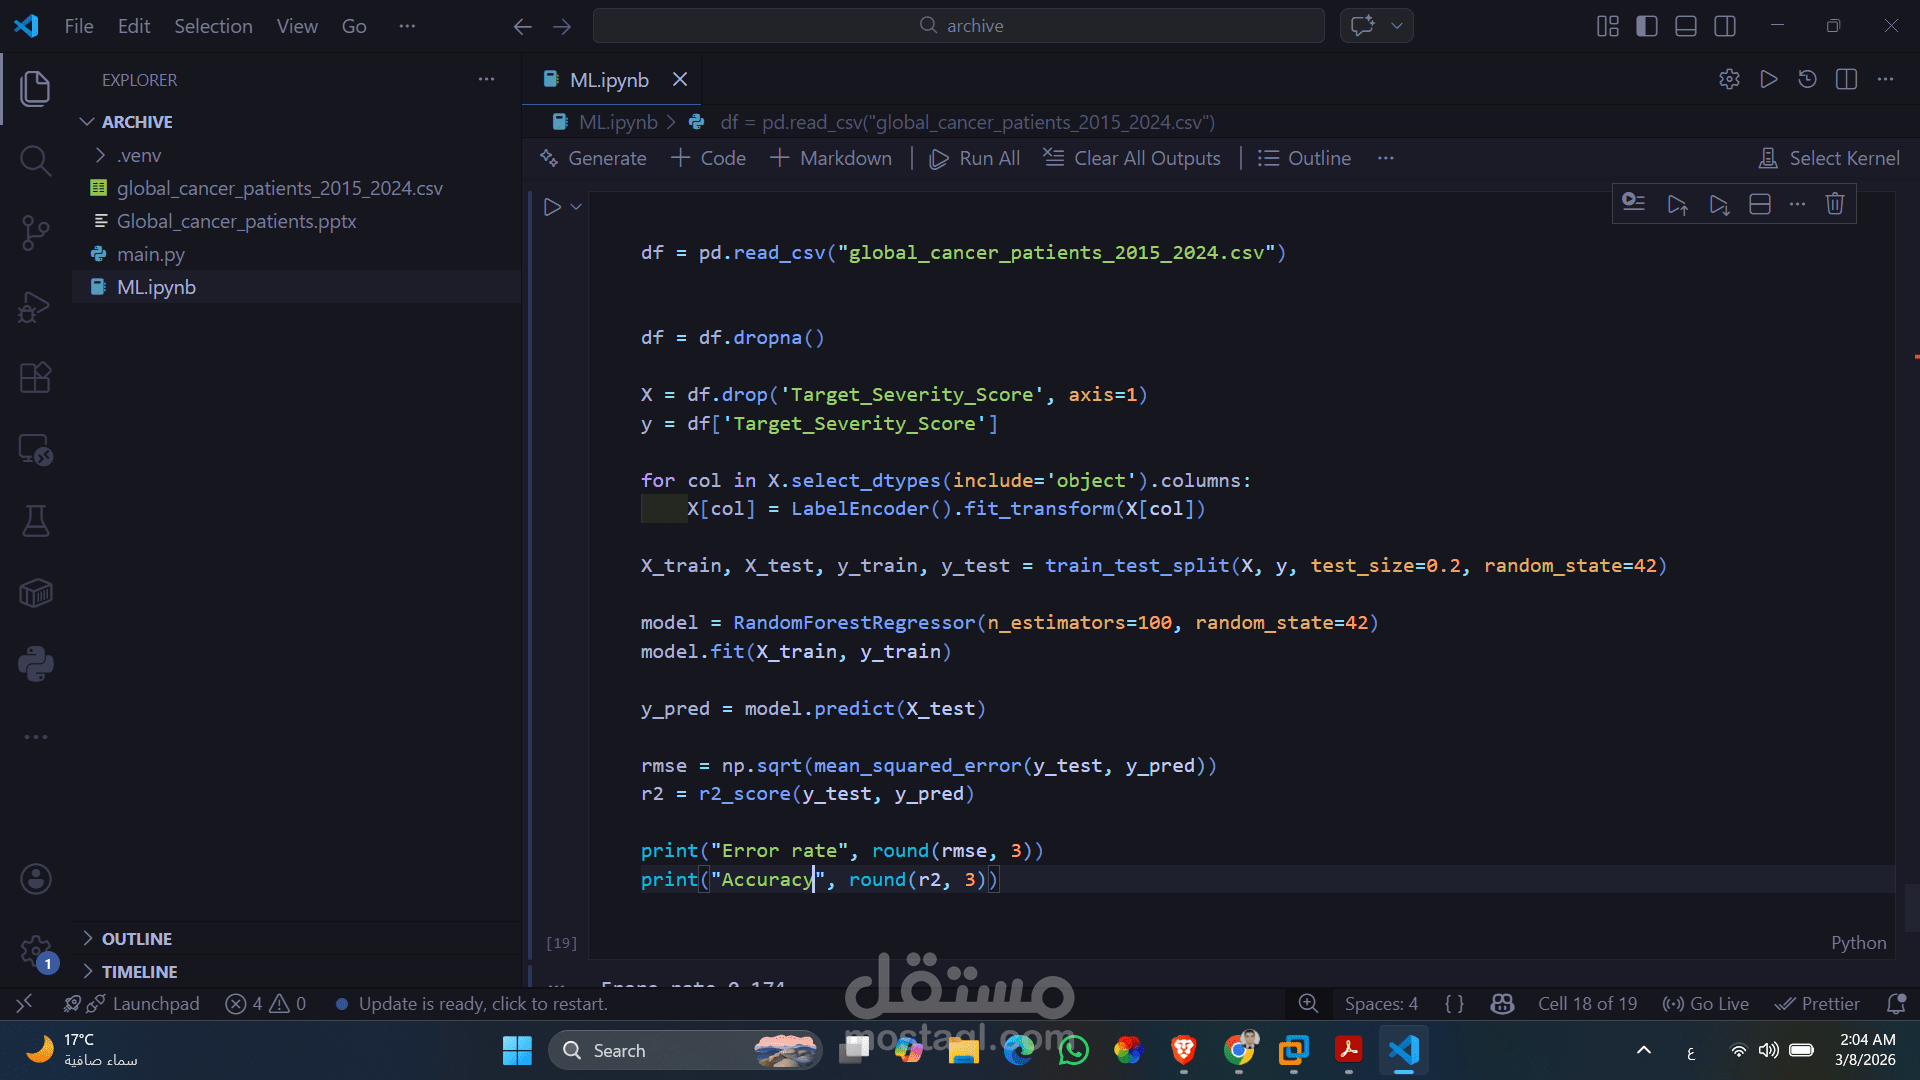Click Generate in notebook toolbar
This screenshot has height=1080, width=1920.
pos(593,158)
